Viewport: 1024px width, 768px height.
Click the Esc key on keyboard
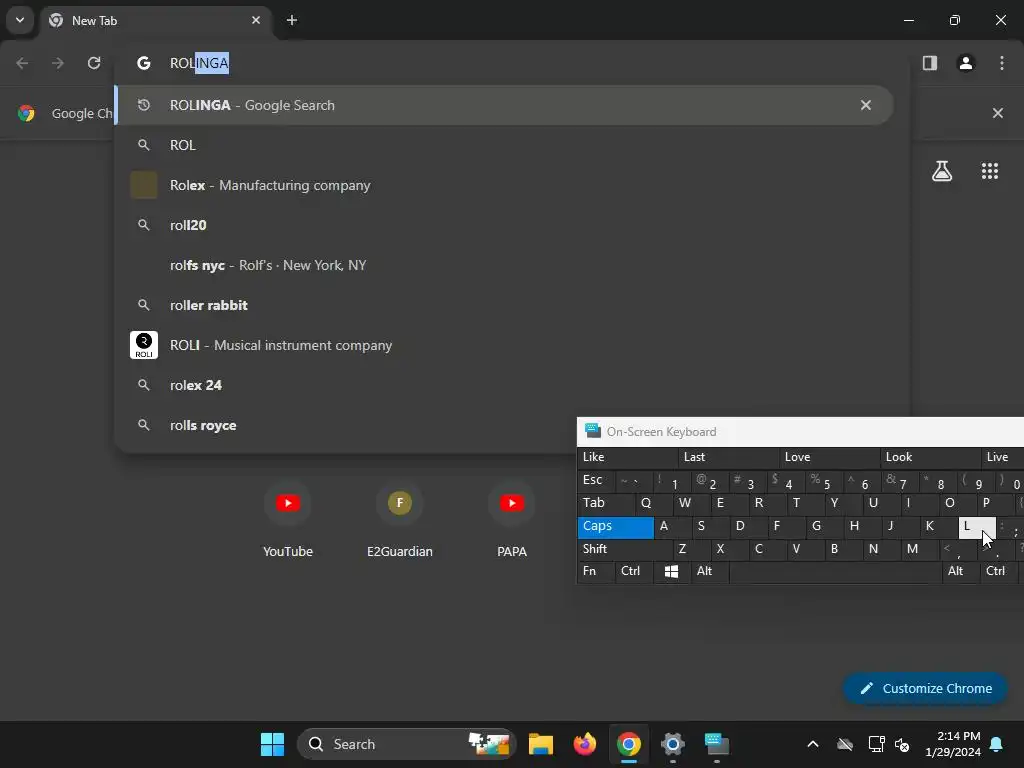[x=596, y=481]
